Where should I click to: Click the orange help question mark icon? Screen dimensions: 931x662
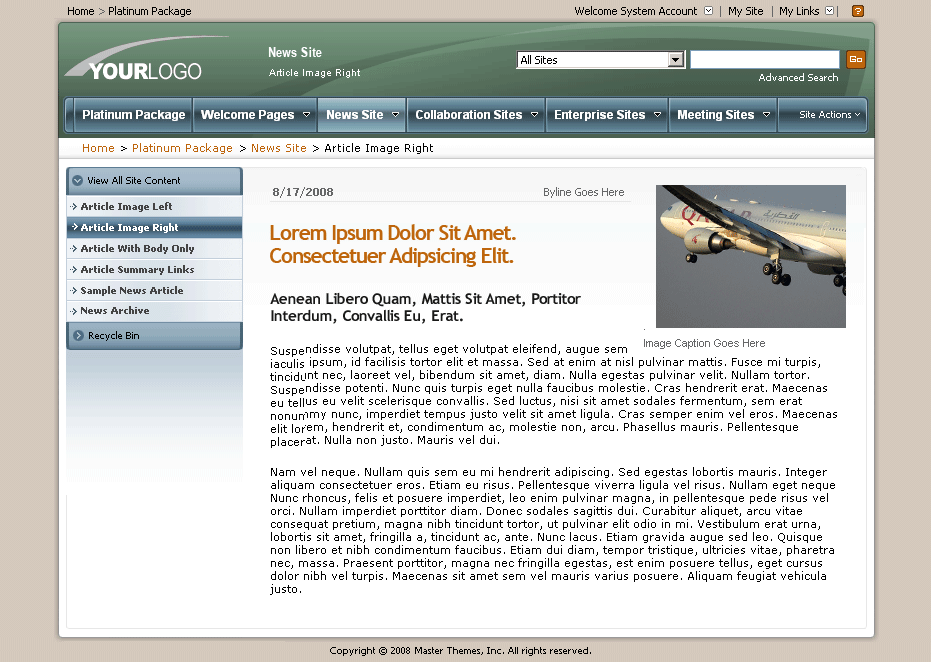(x=857, y=11)
